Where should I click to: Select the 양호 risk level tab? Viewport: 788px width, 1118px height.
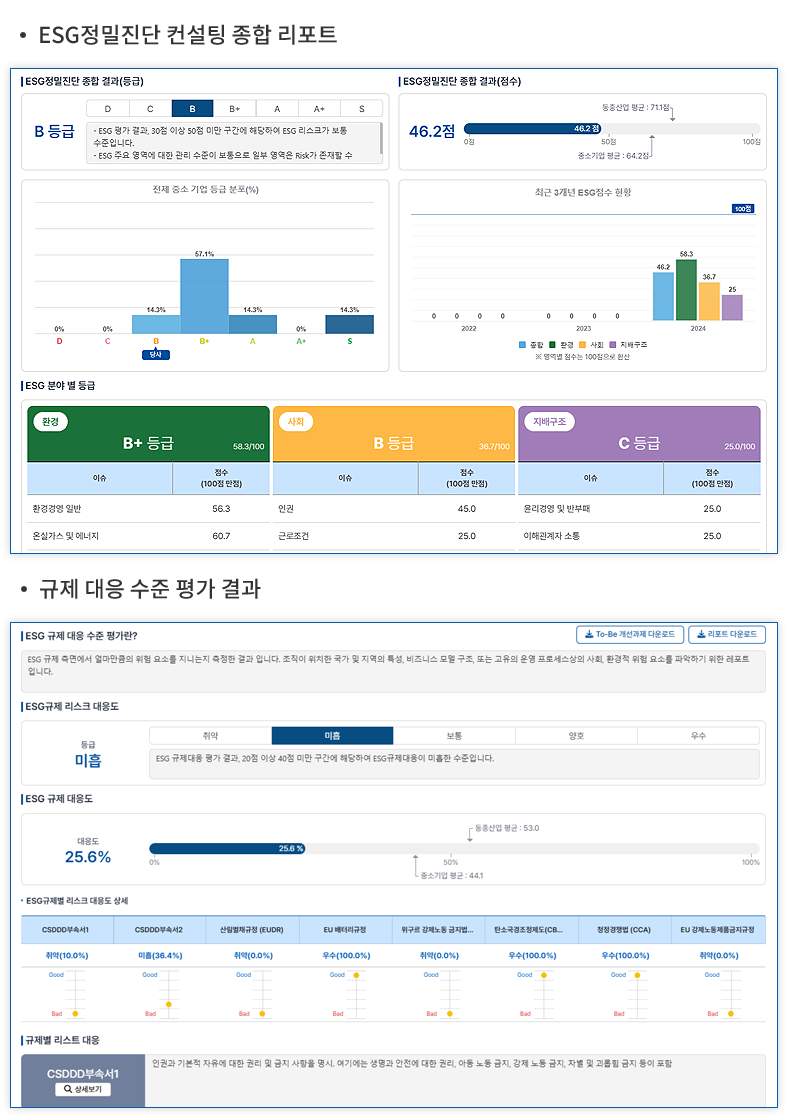click(576, 736)
